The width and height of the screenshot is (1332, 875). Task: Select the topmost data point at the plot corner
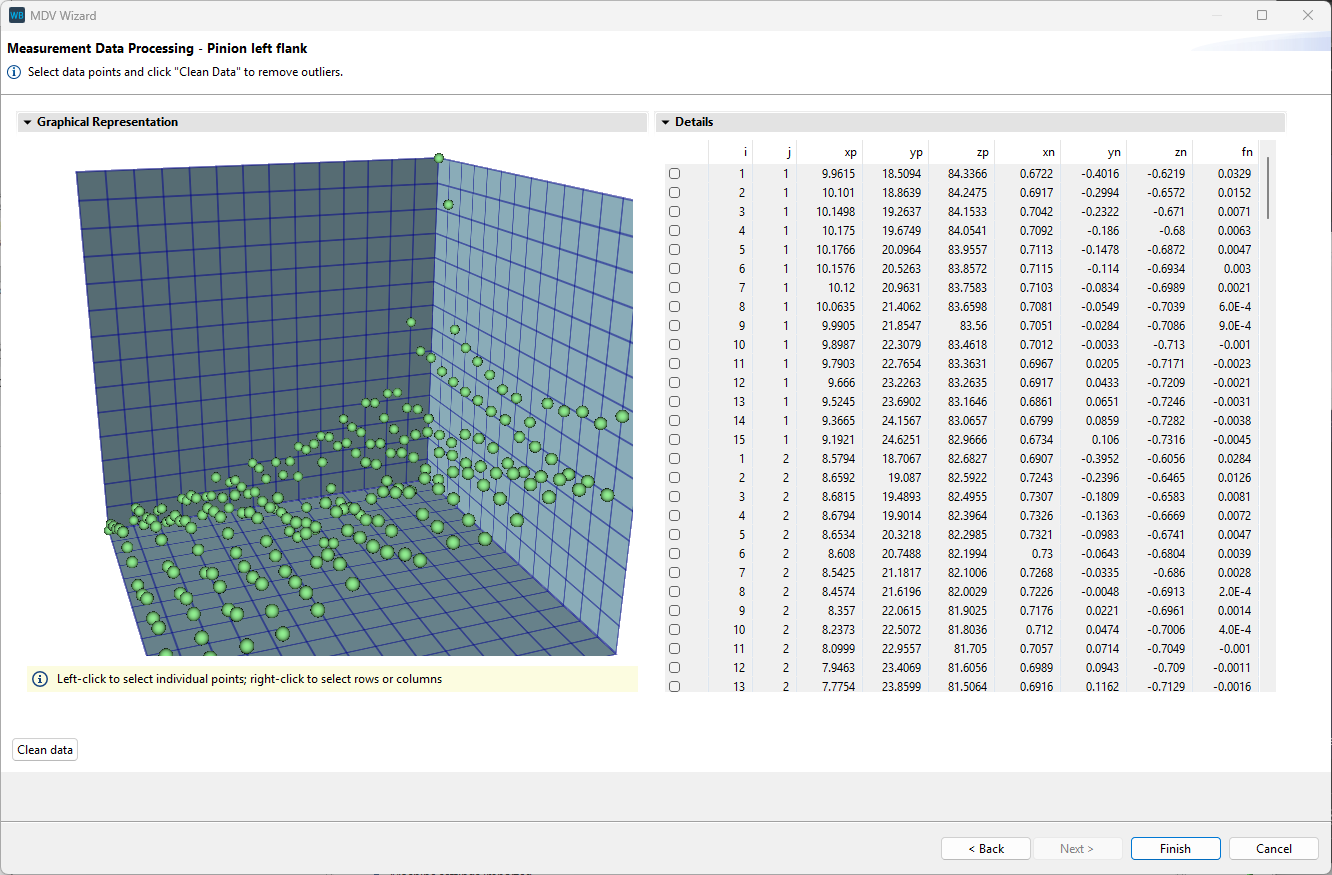coord(438,158)
